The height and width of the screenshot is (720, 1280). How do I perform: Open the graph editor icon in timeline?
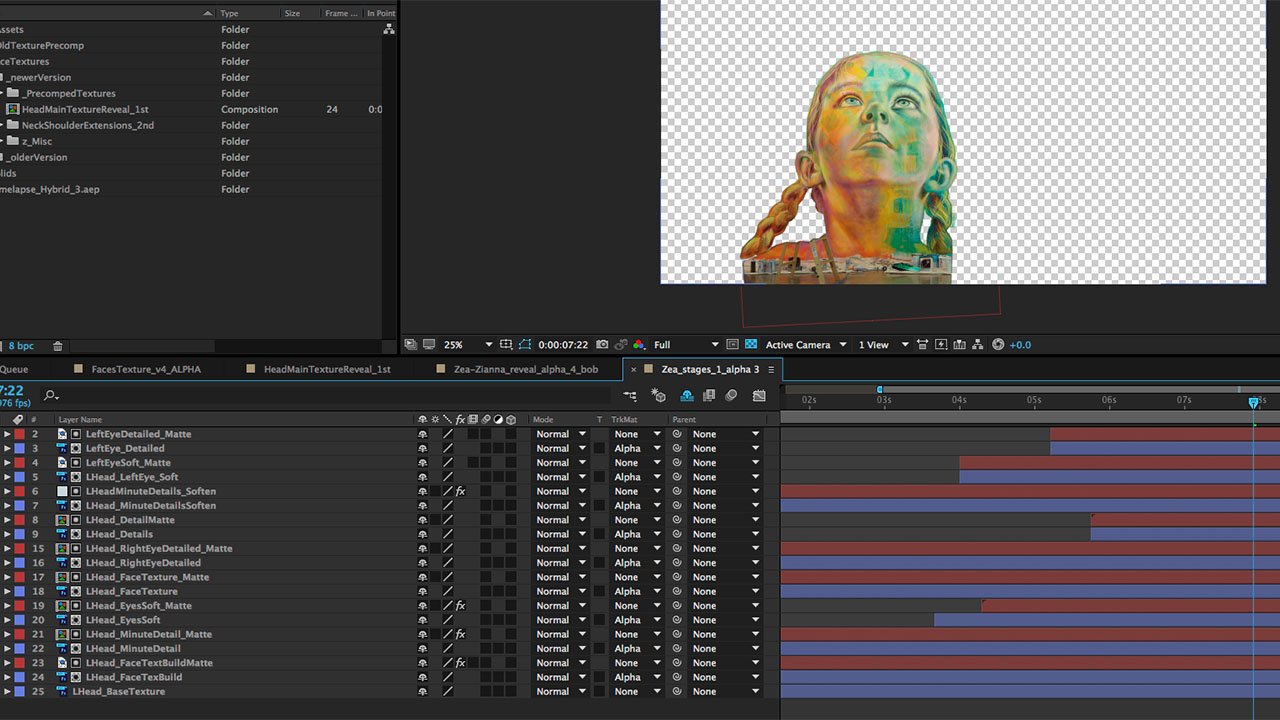point(759,396)
